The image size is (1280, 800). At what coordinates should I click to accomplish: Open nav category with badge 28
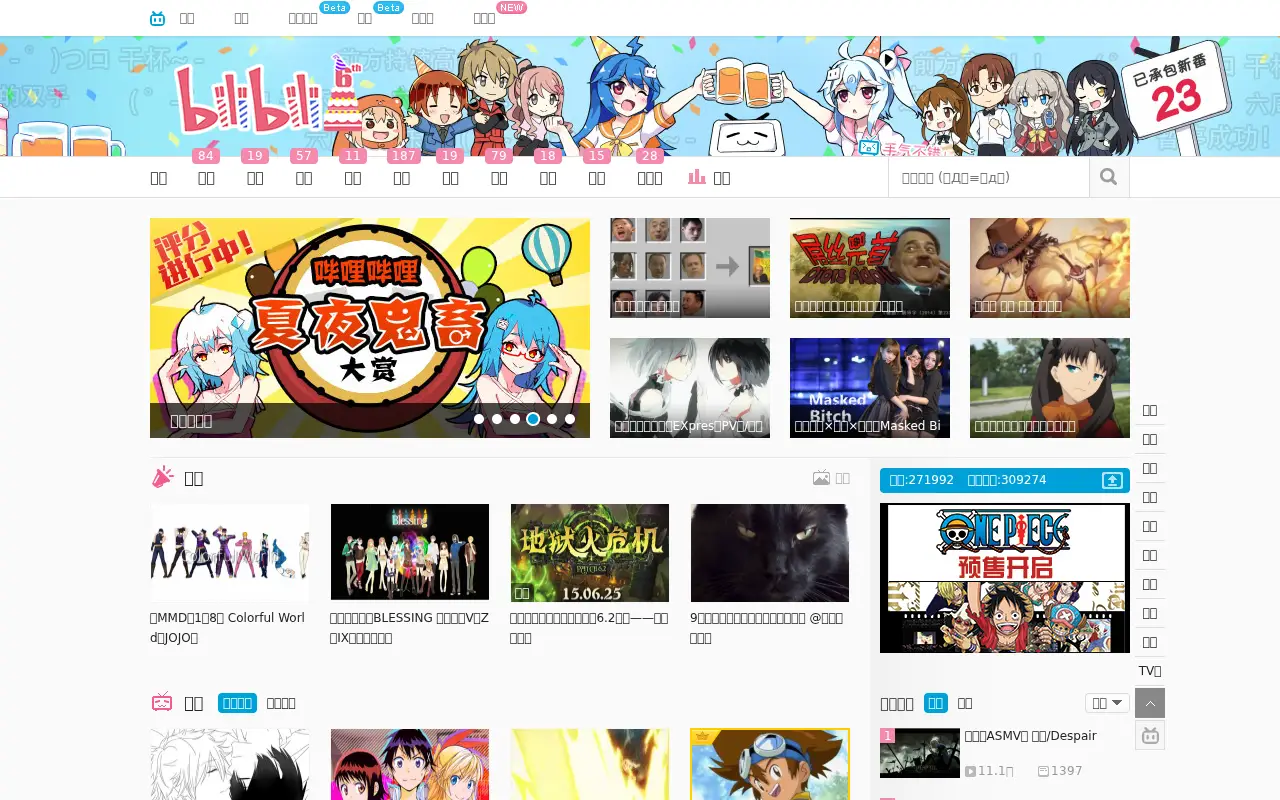(x=650, y=177)
